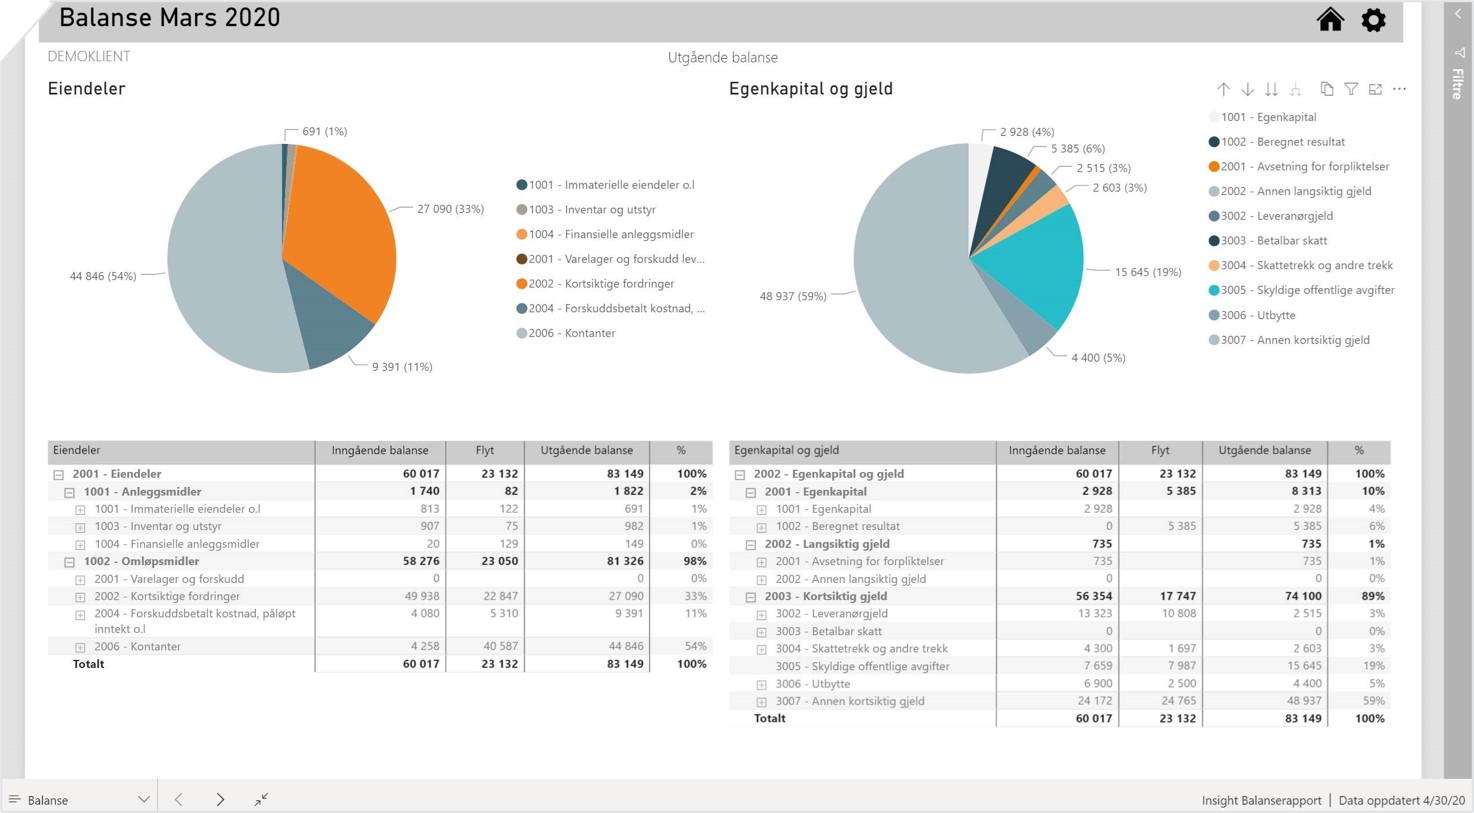Collapse the 1001 - Anleggsmidler row
The image size is (1474, 813).
69,493
